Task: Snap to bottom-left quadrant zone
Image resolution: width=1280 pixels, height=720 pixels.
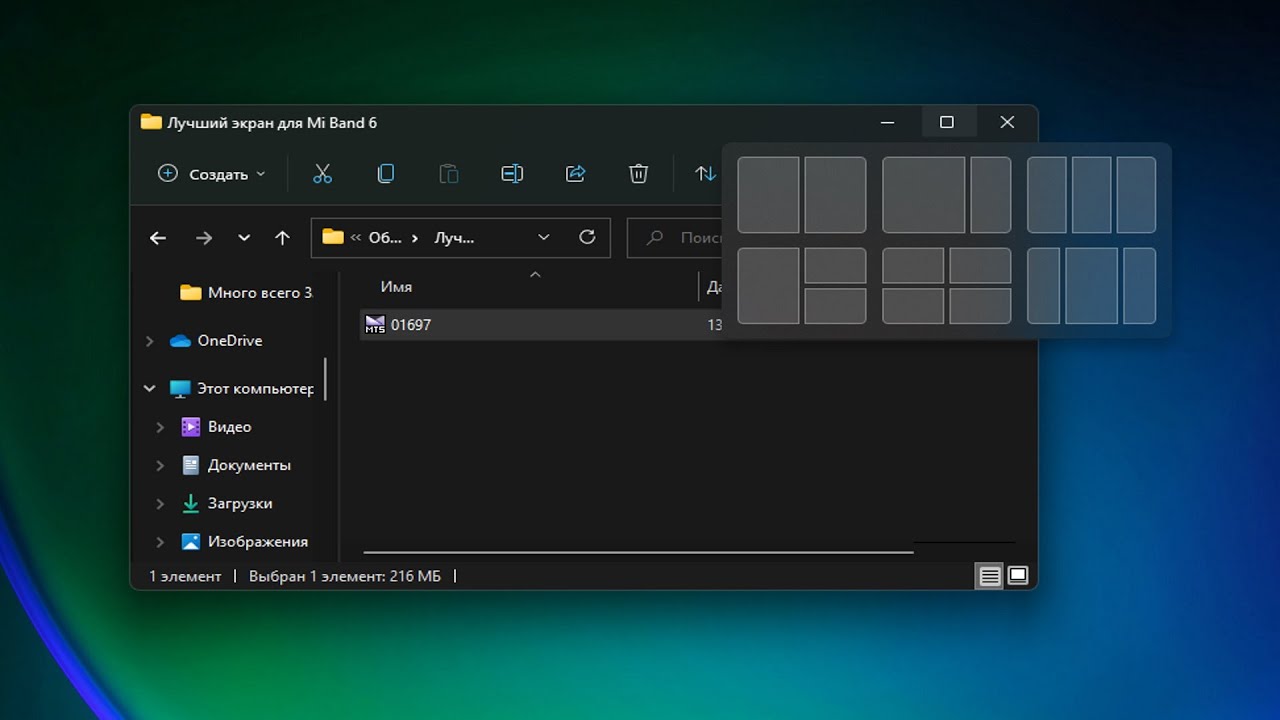Action: 913,306
